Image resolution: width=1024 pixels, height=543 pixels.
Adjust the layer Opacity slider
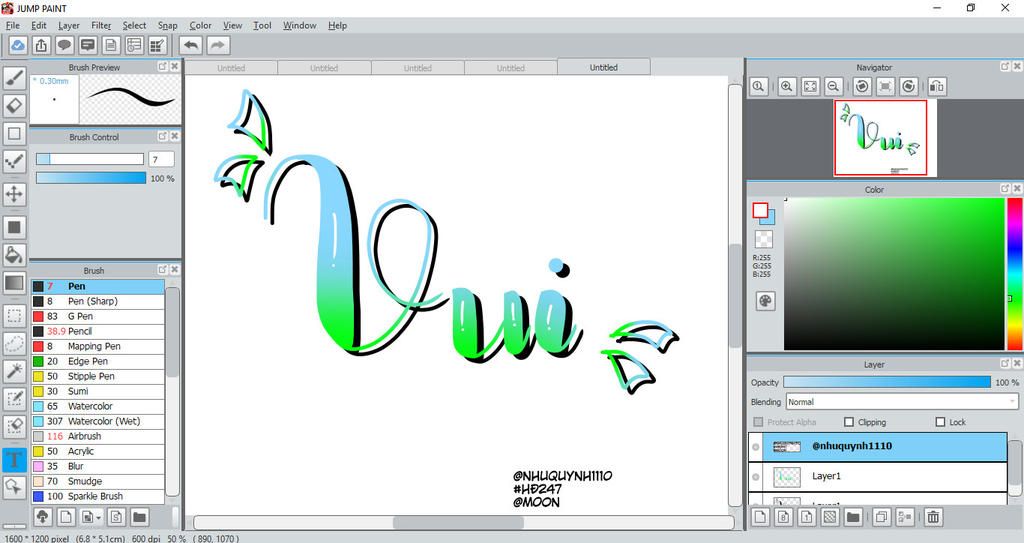(887, 382)
